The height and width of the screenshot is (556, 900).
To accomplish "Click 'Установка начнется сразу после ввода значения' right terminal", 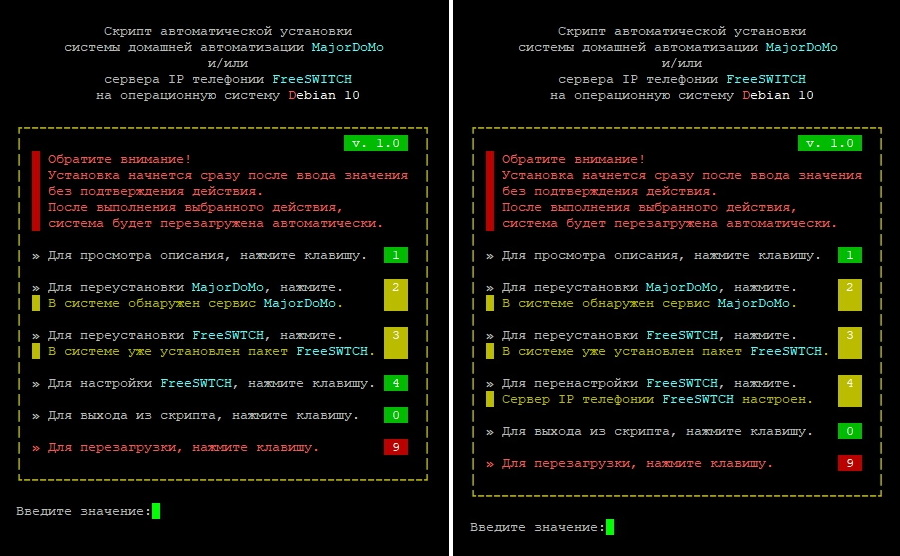I will [x=682, y=175].
